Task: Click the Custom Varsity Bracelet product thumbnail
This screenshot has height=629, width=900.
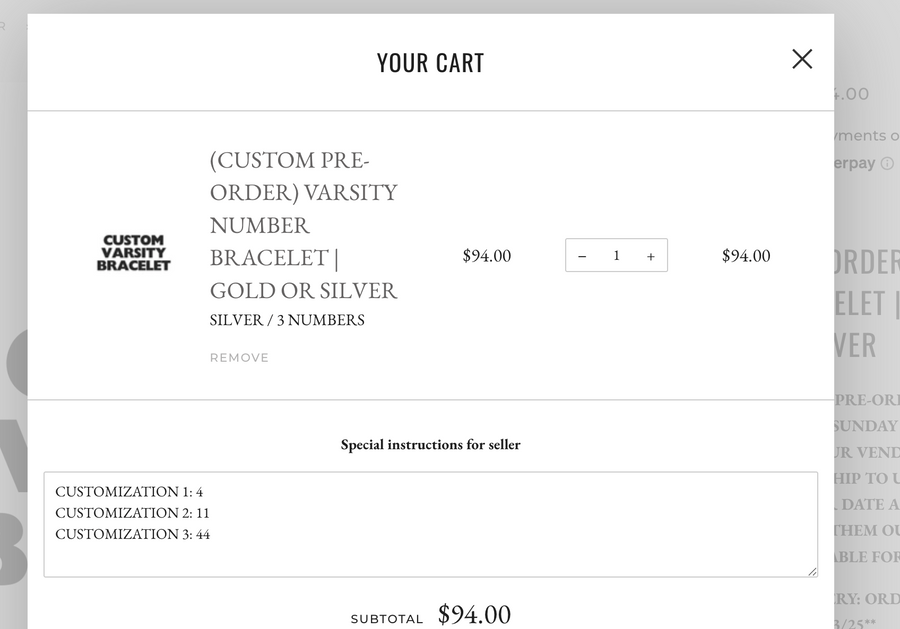Action: click(133, 252)
